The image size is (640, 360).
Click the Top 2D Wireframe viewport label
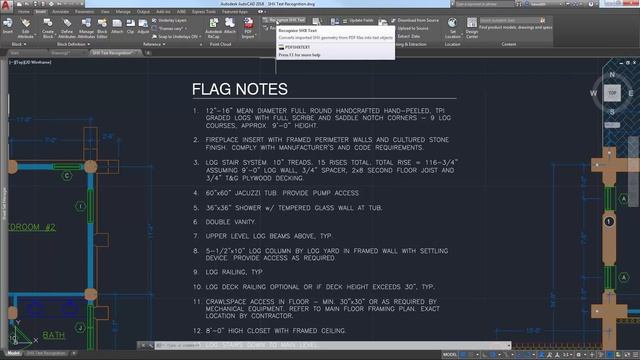(x=31, y=62)
